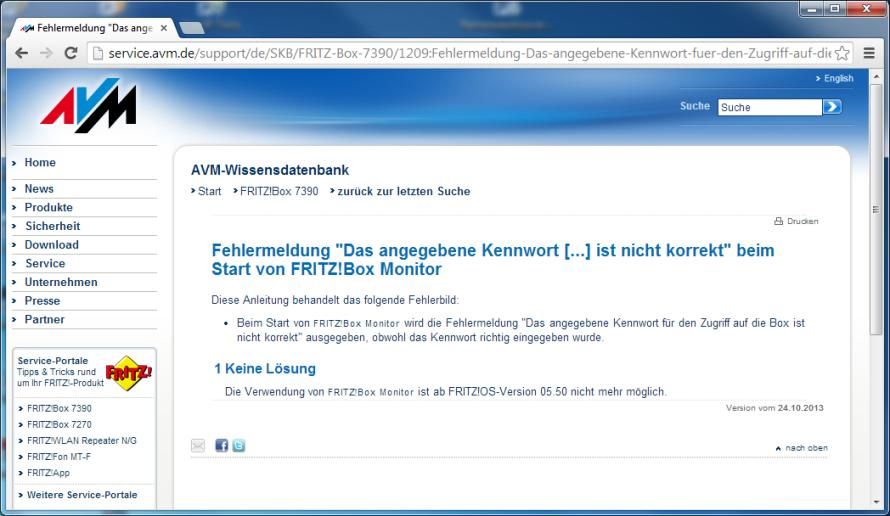The height and width of the screenshot is (516, 890).
Task: Open the Chrome menu icon
Action: tap(869, 53)
